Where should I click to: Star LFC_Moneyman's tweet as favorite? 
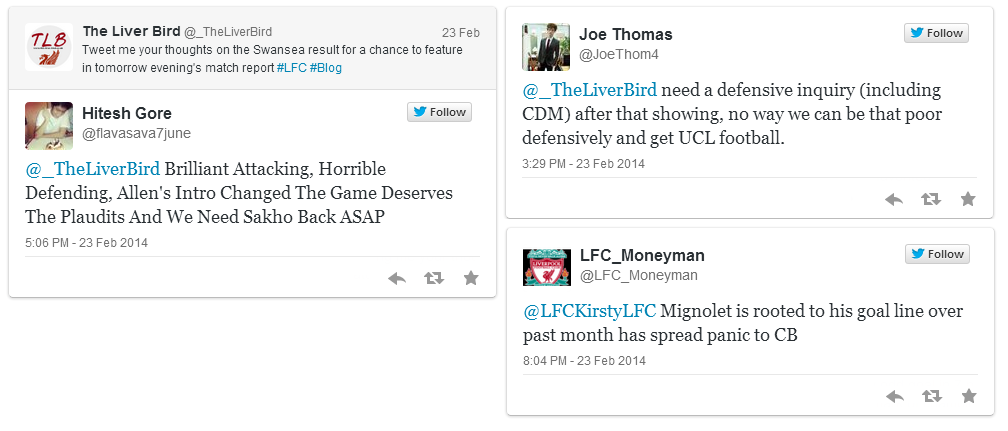click(968, 396)
